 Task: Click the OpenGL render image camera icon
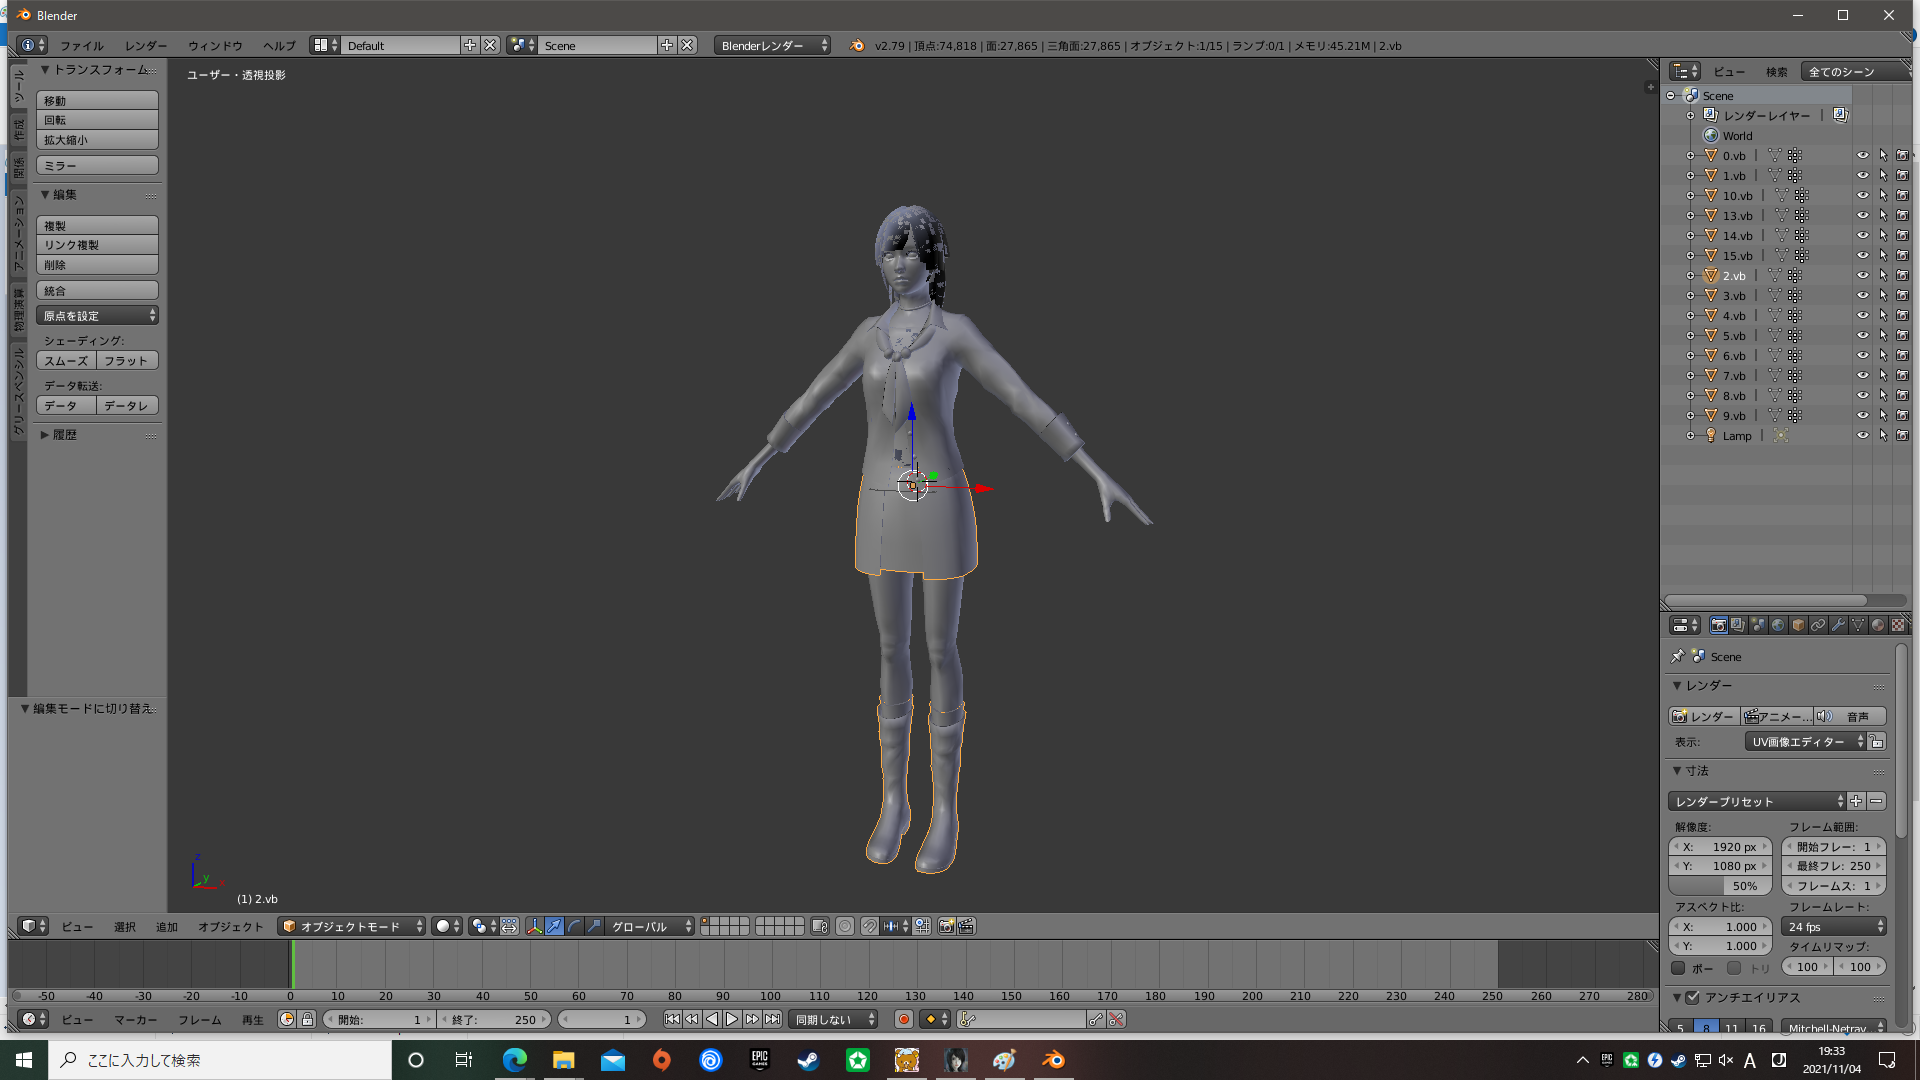click(946, 926)
